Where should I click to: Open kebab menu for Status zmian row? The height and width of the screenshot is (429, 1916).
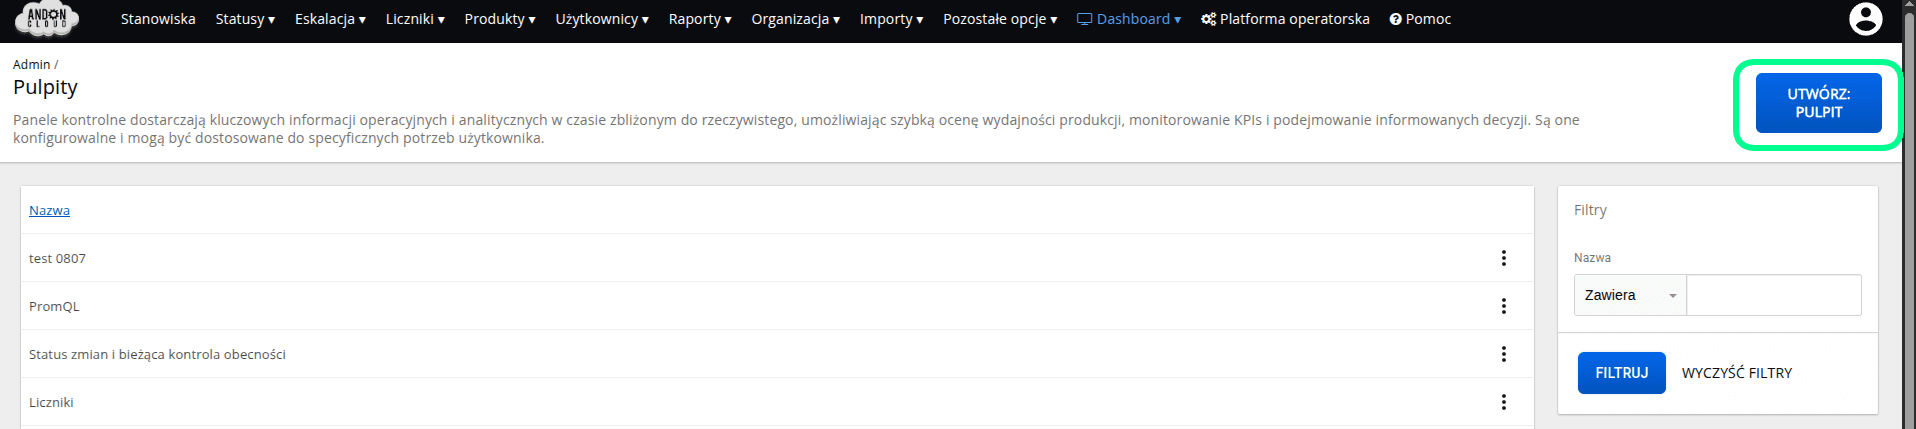[x=1503, y=354]
